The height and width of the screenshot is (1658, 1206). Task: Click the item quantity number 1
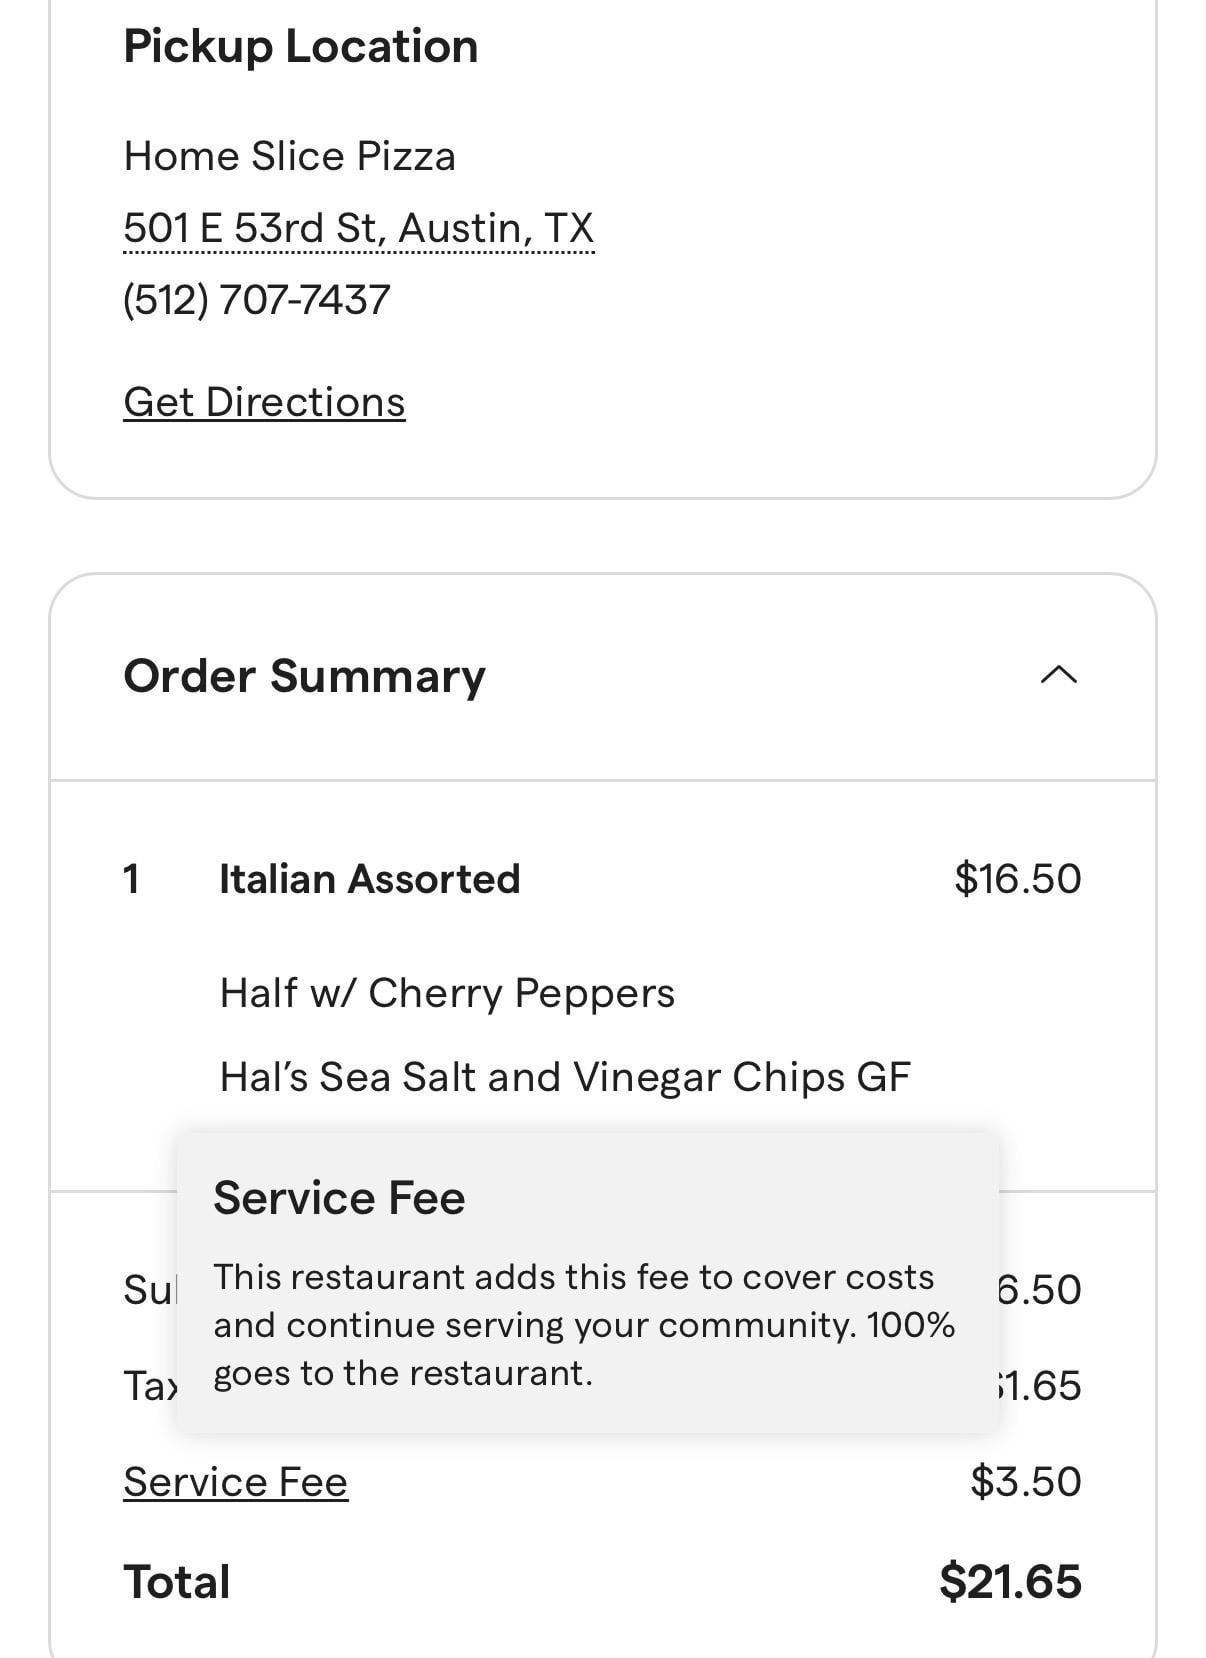tap(131, 879)
